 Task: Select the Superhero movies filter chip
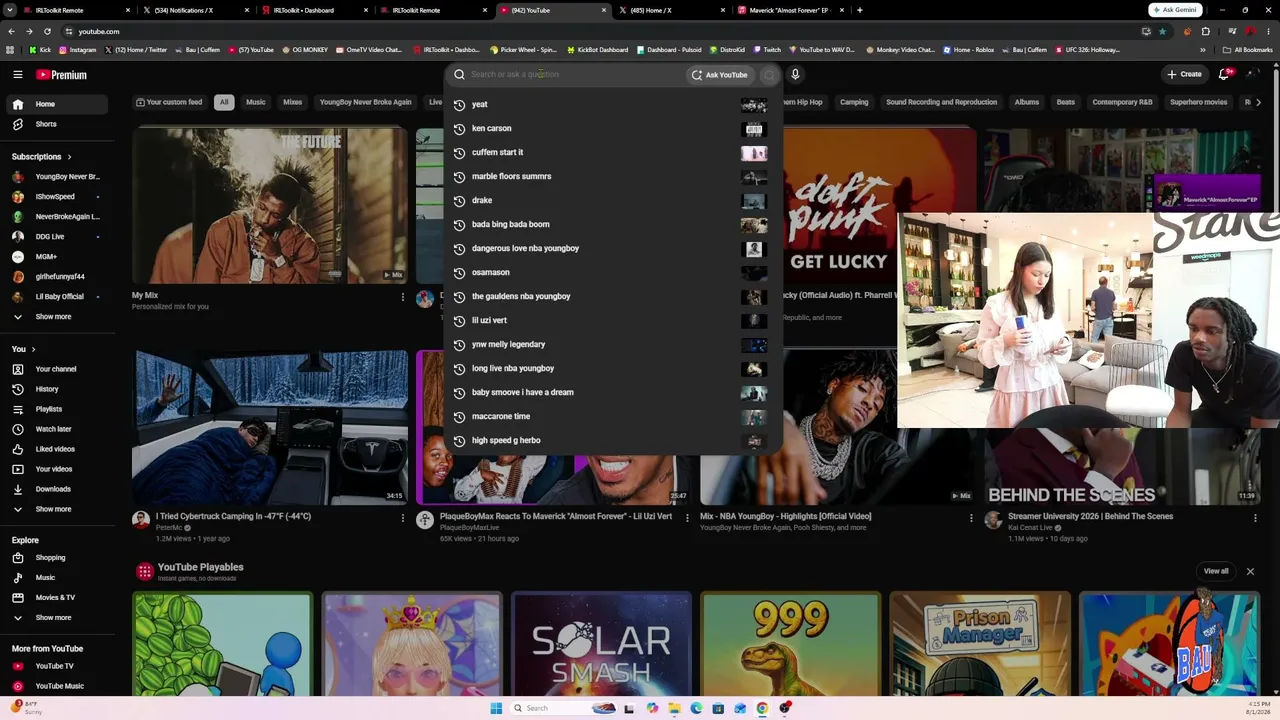1198,102
